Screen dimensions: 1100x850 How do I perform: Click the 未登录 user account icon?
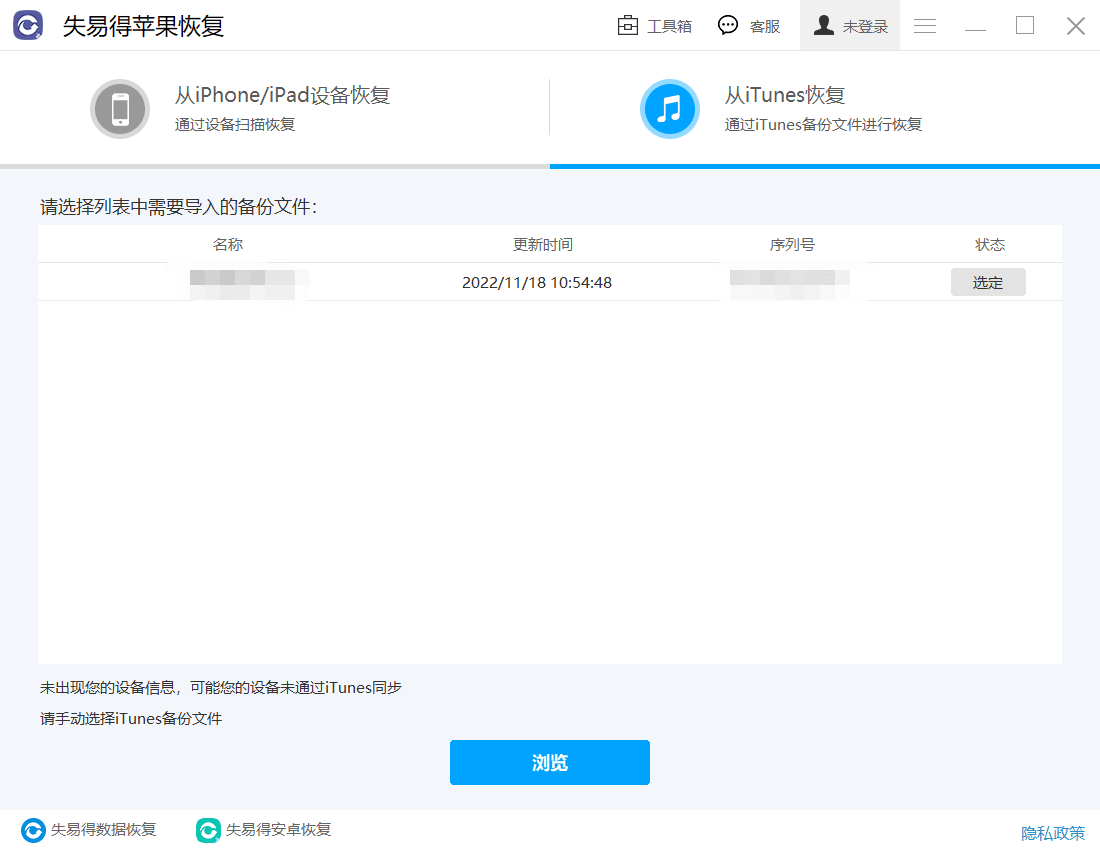(824, 25)
